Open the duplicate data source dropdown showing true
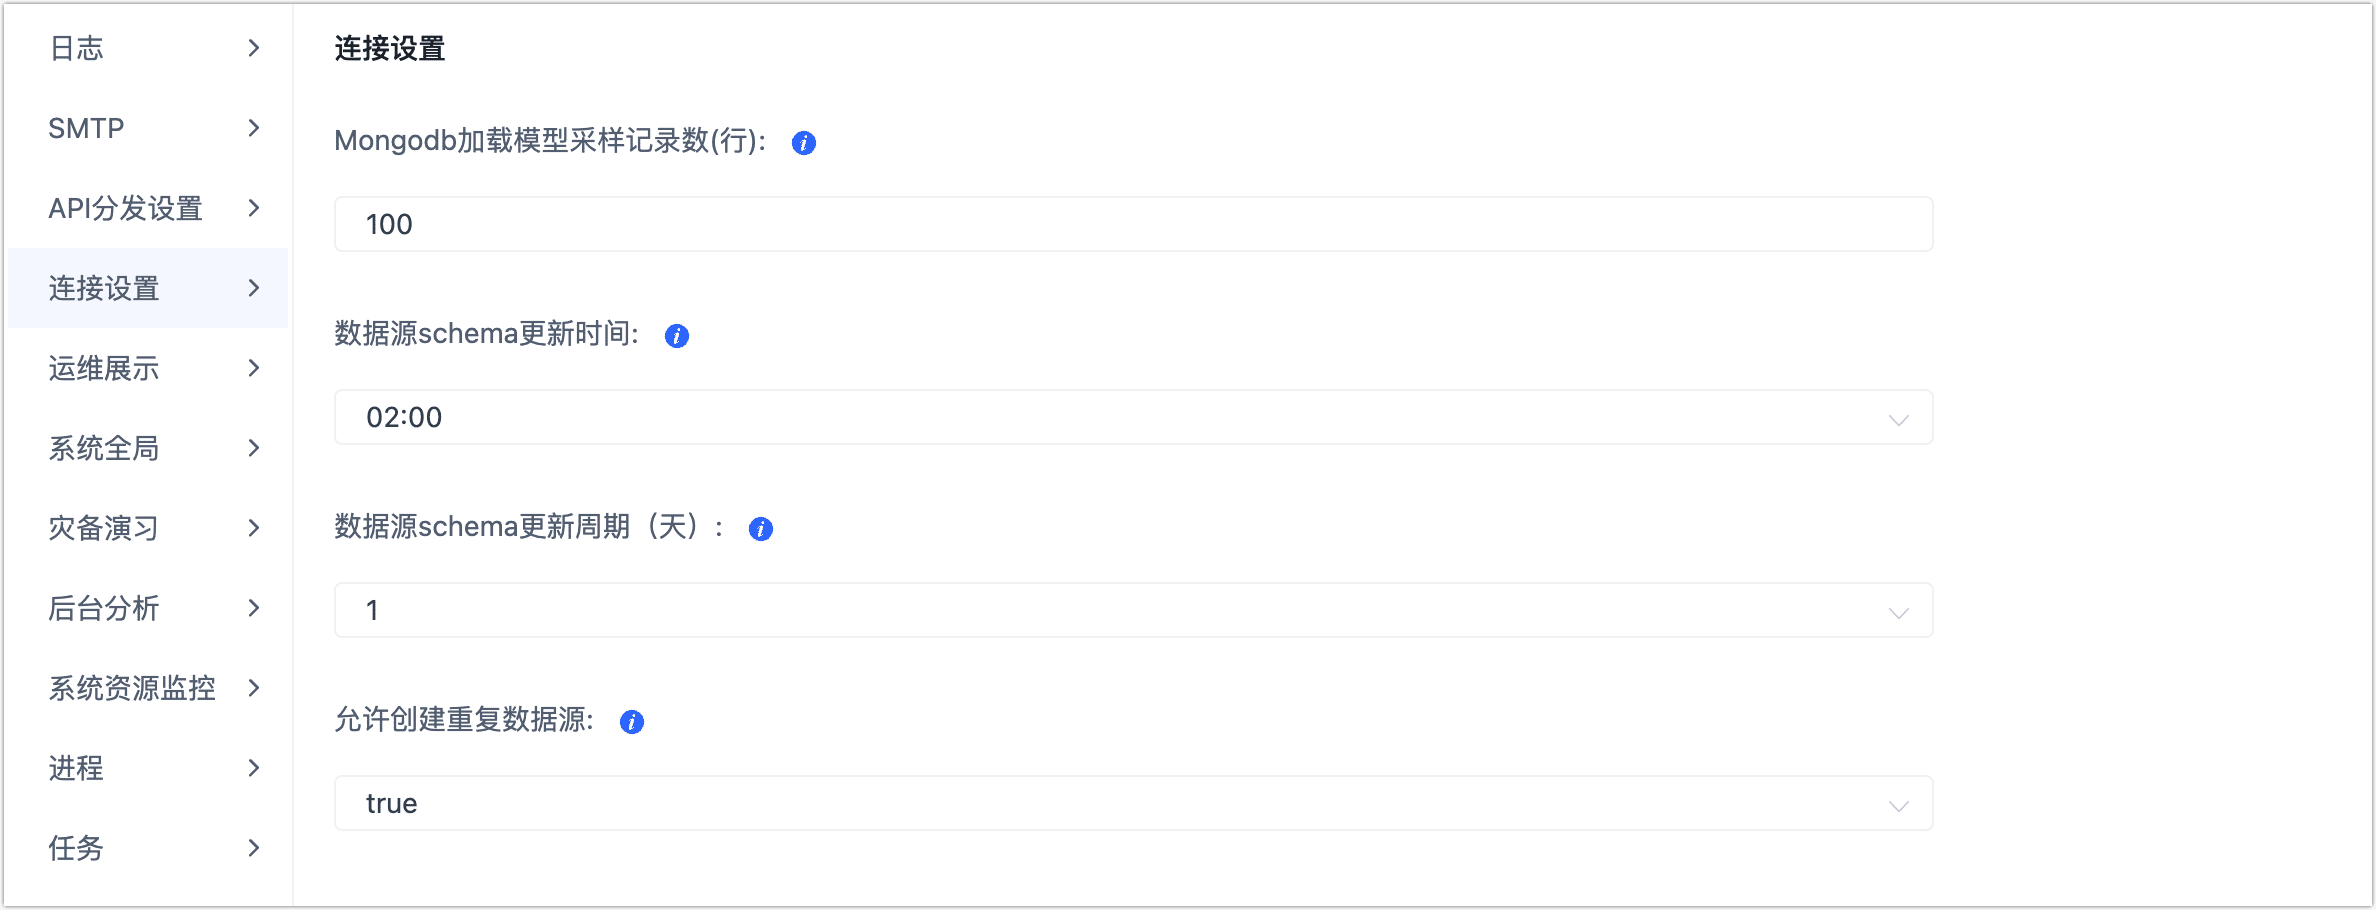 1133,803
